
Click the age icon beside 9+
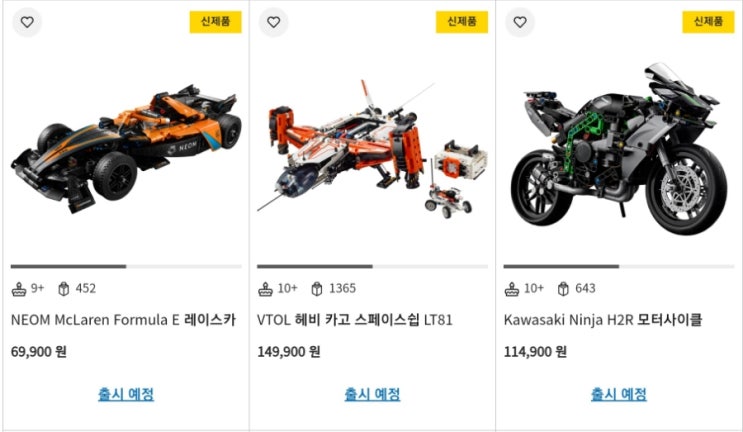(18, 288)
